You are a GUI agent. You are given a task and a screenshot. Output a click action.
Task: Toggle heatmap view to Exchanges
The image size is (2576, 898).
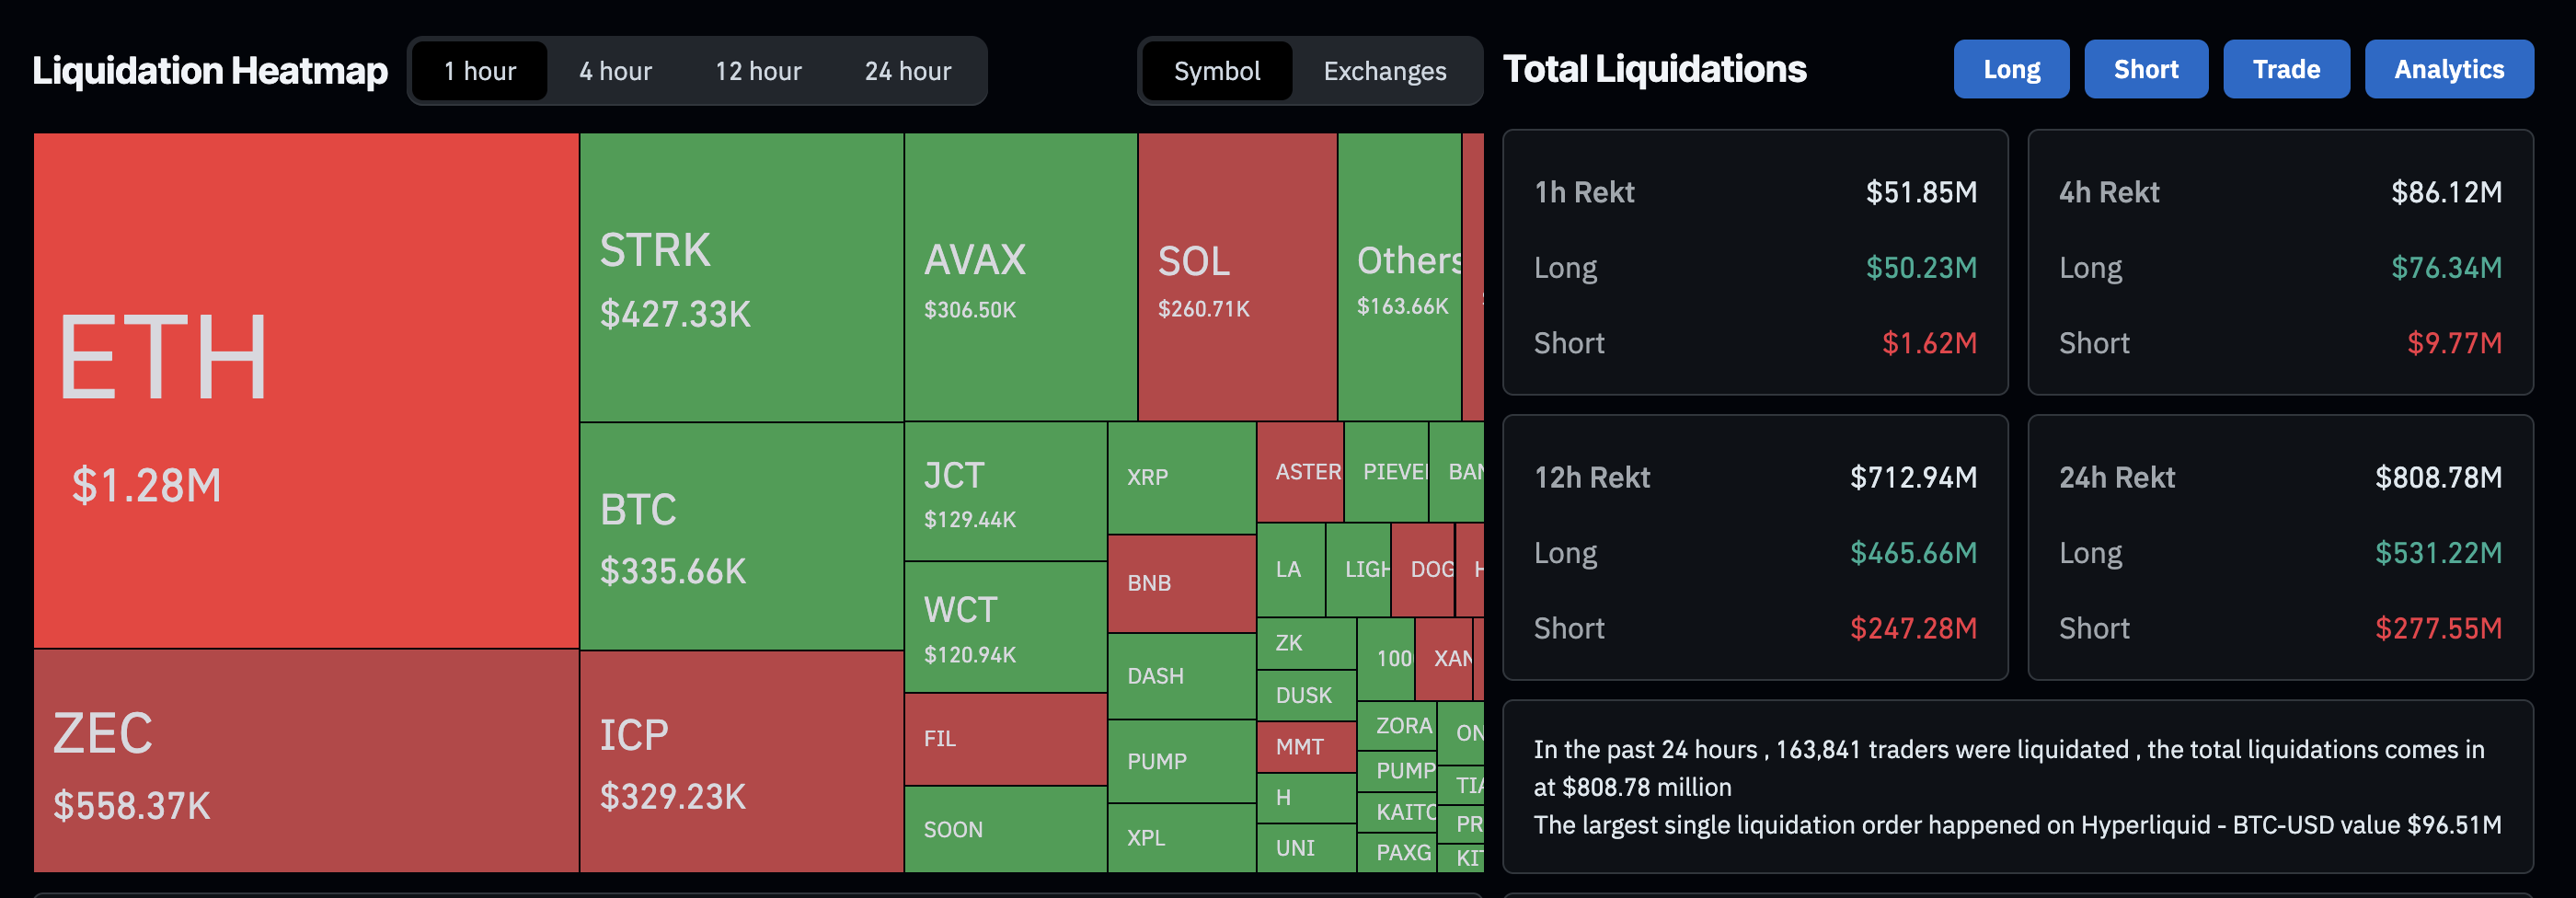(1384, 71)
